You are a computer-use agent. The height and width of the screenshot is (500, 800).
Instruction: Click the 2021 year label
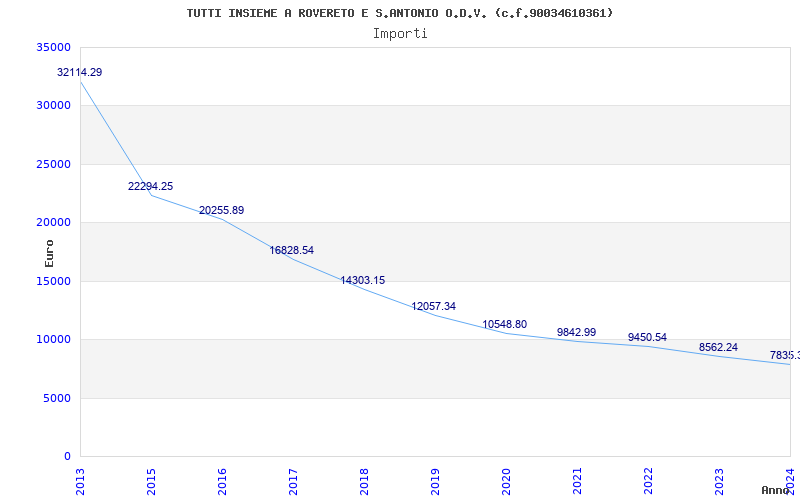(x=577, y=481)
